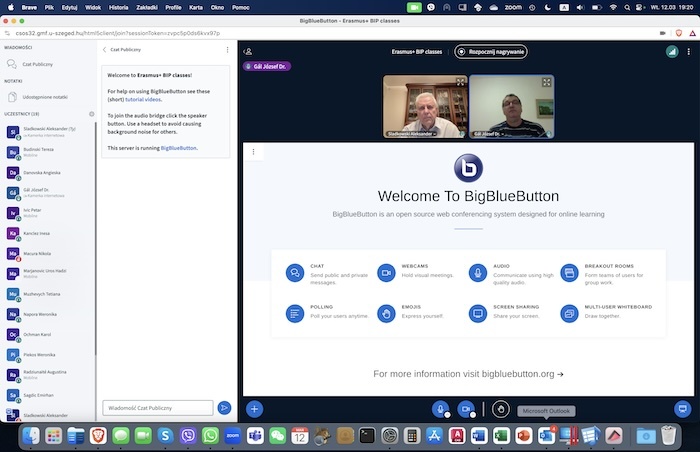Click the Rozpocznij nagrywanie recording button
The image size is (700, 452).
(x=491, y=52)
